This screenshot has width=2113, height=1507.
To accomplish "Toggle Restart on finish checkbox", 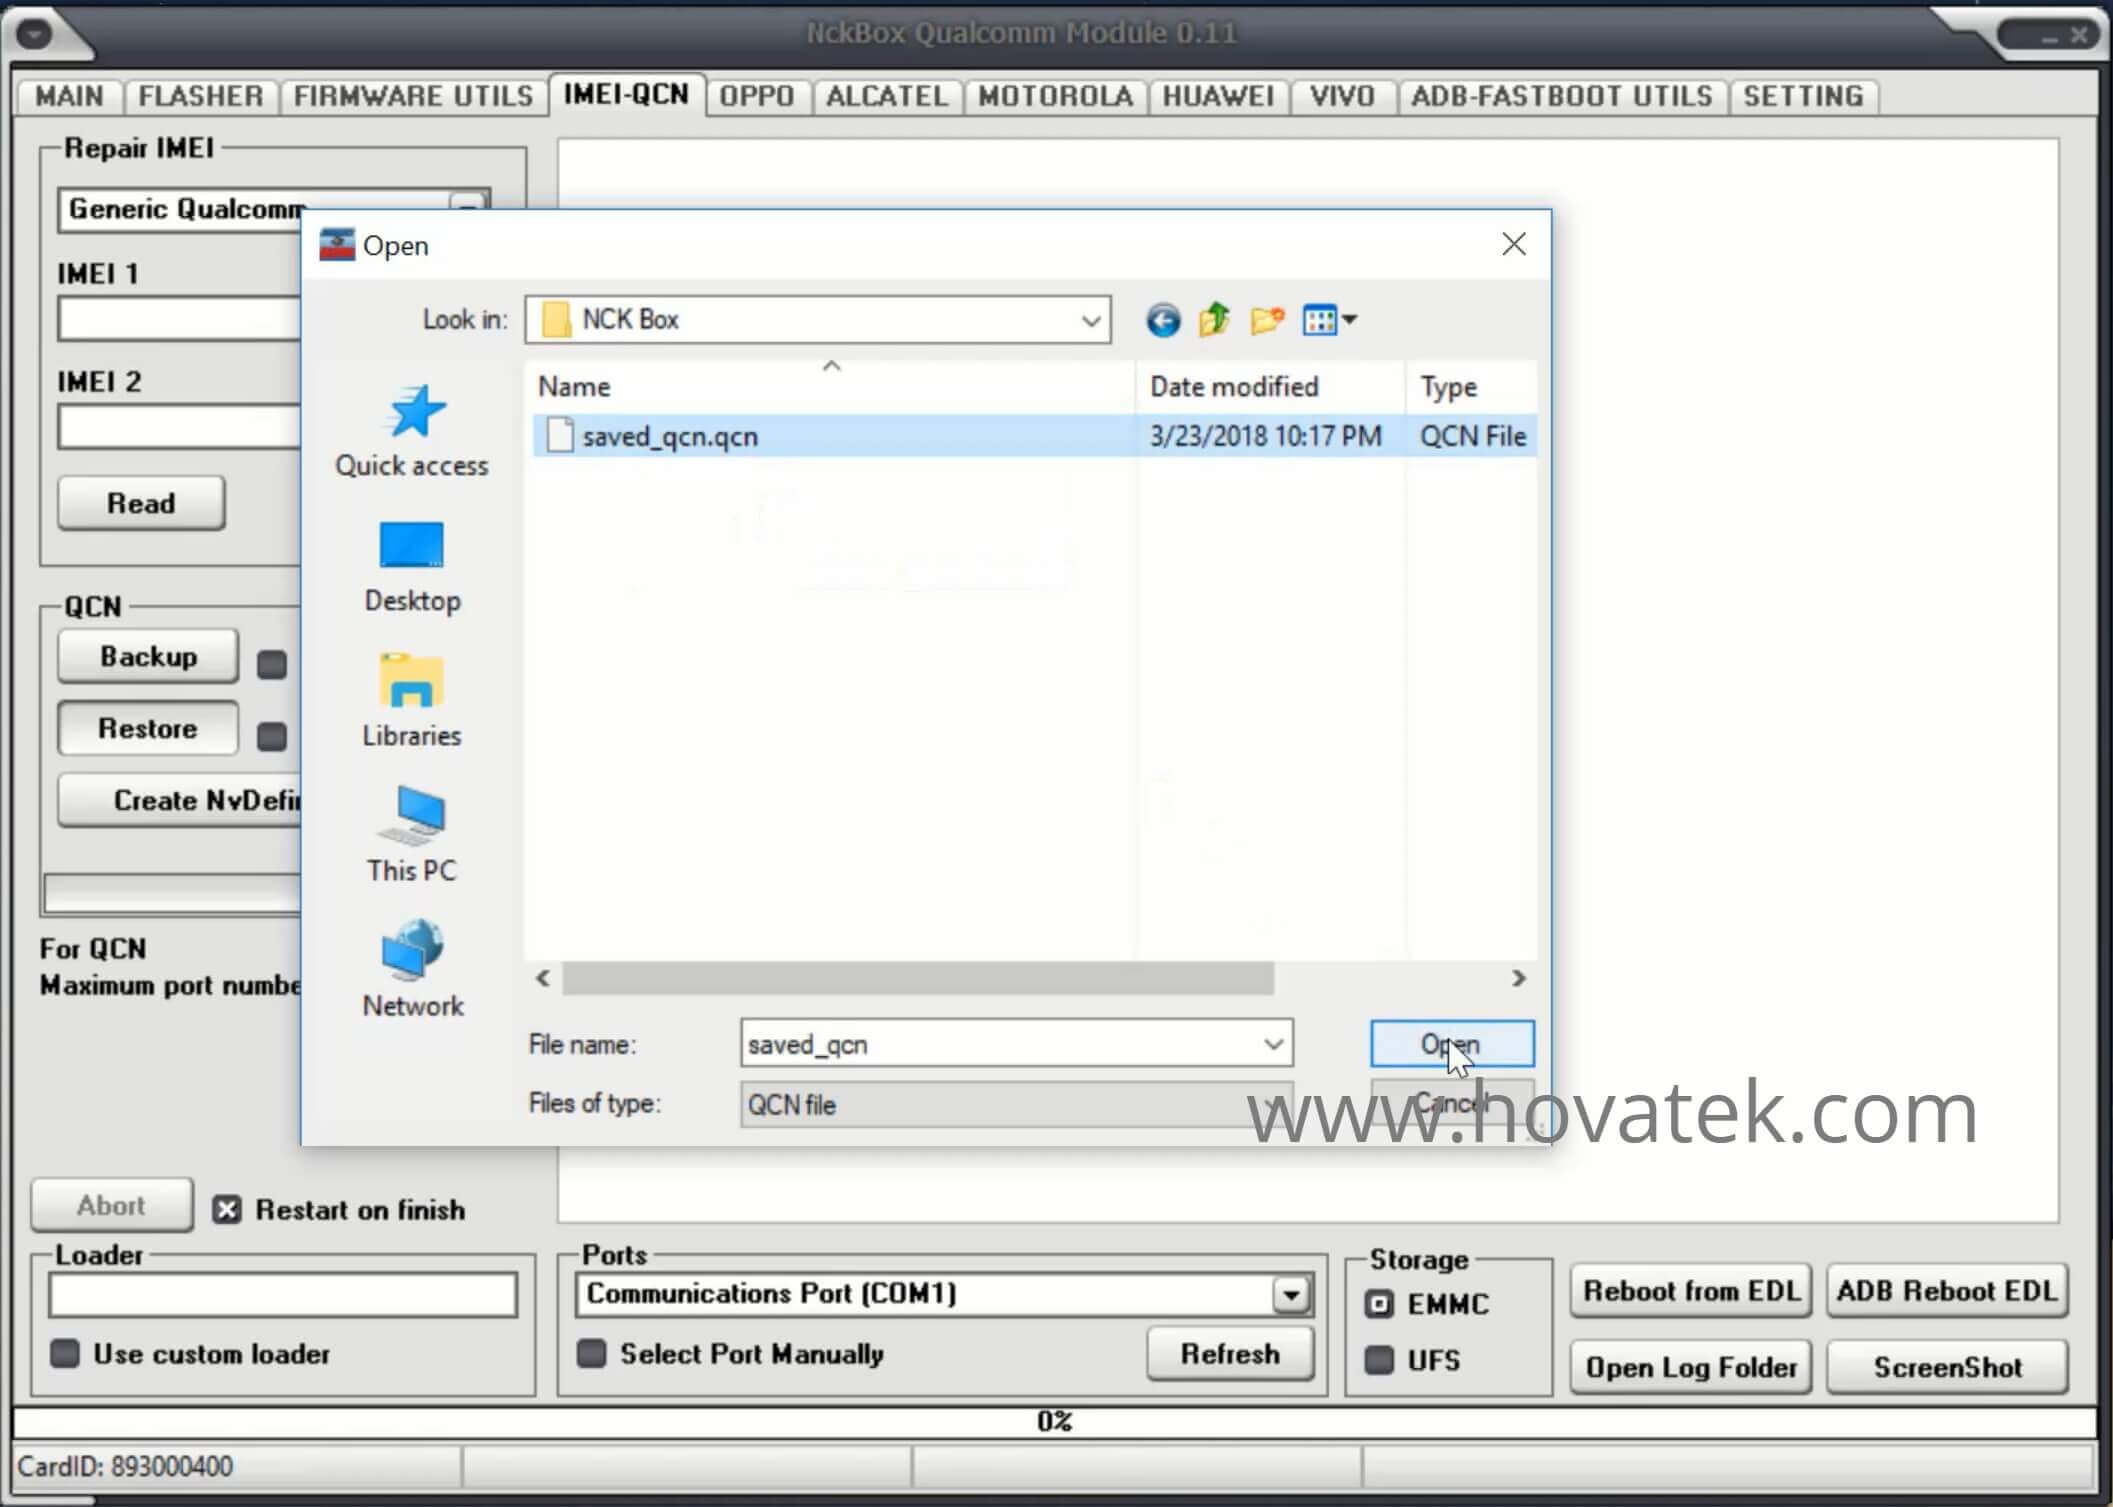I will tap(227, 1210).
